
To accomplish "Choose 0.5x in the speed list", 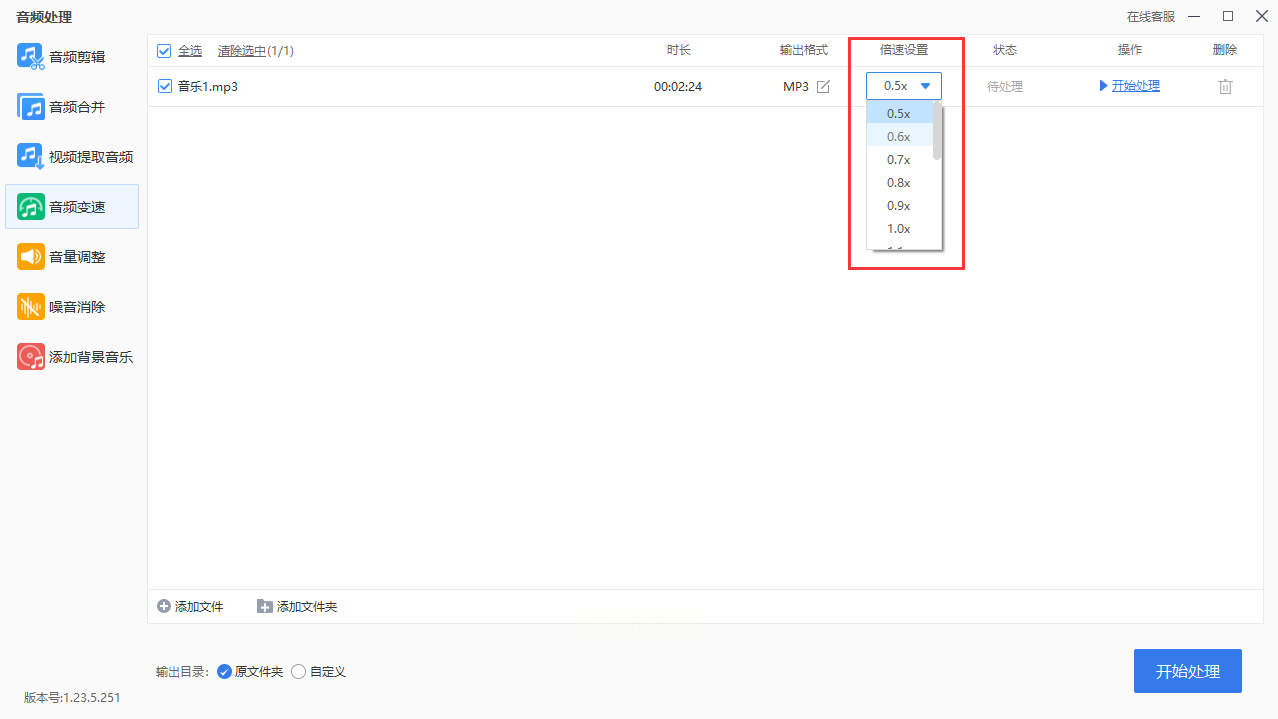I will point(900,114).
